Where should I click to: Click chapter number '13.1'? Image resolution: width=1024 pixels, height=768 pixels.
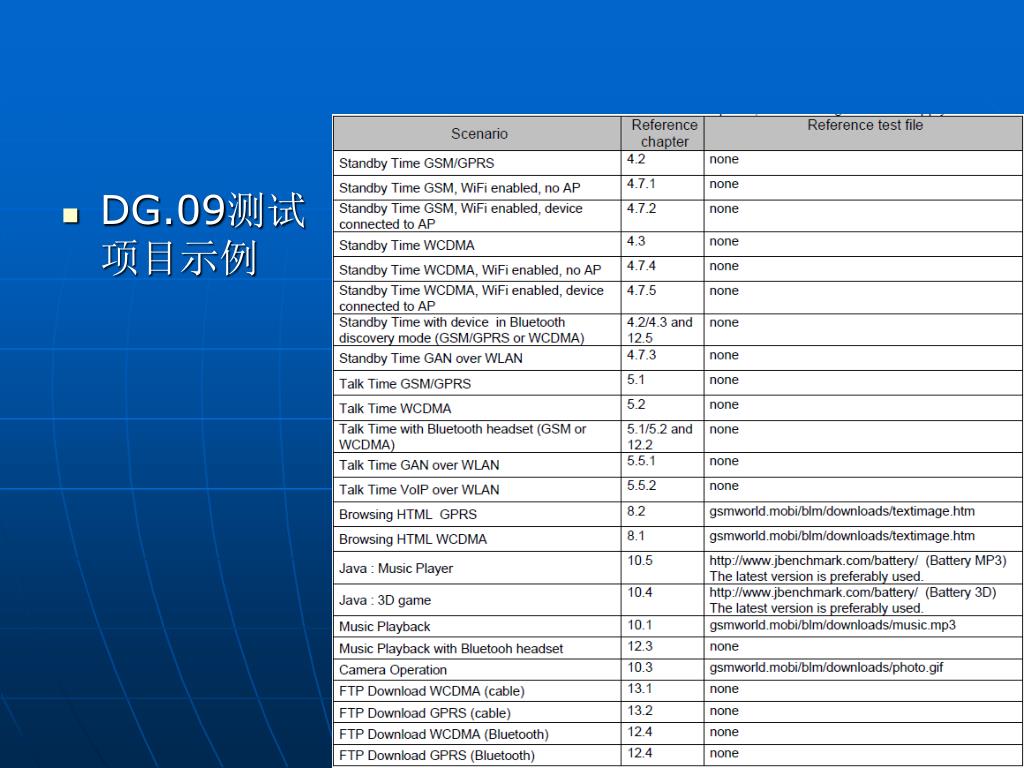click(x=640, y=689)
